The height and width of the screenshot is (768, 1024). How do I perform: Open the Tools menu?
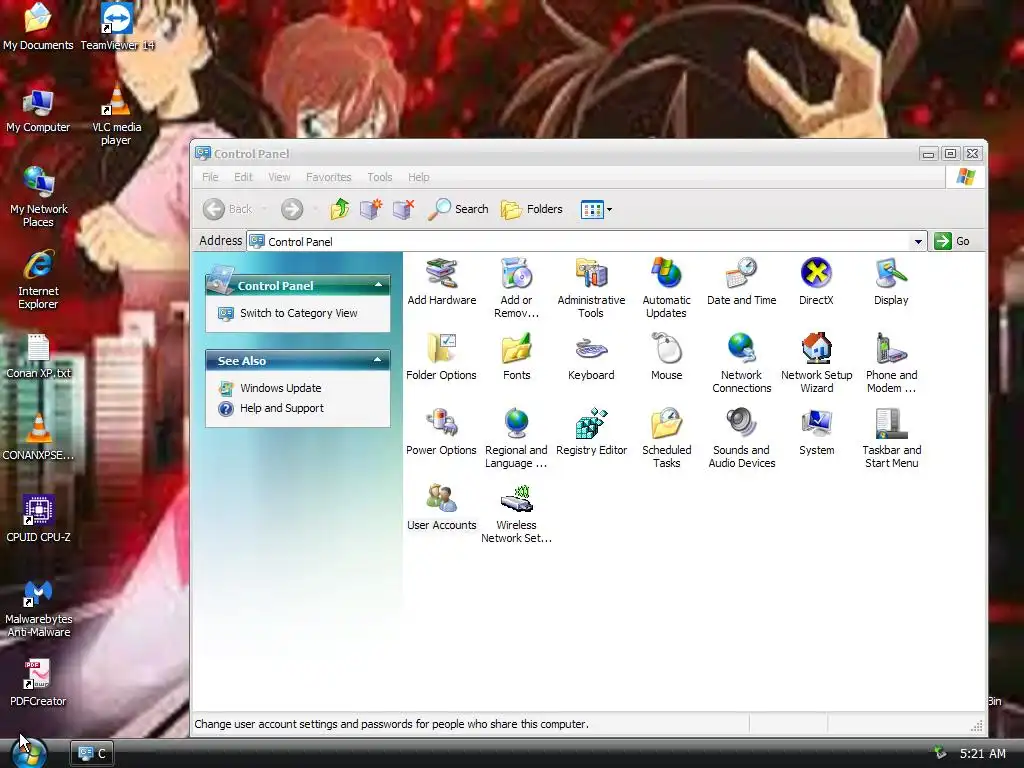379,177
